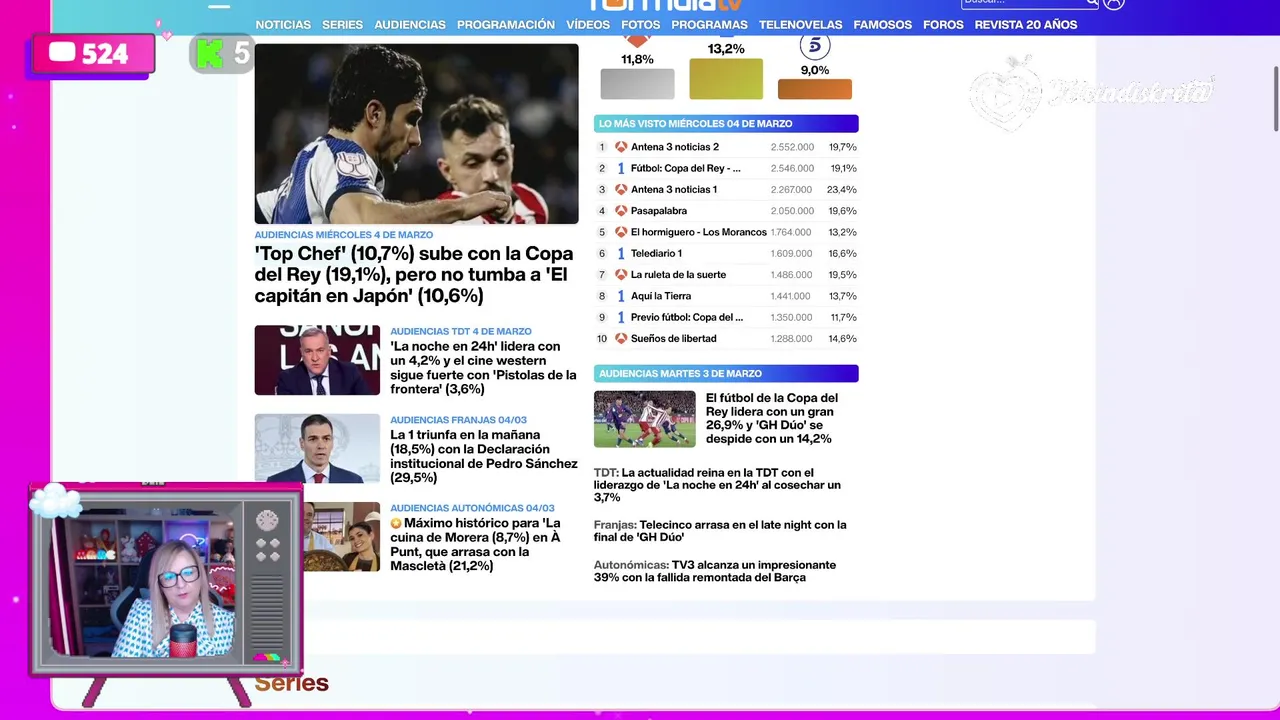The height and width of the screenshot is (720, 1280).
Task: Click the search magnifier icon
Action: click(x=1092, y=3)
